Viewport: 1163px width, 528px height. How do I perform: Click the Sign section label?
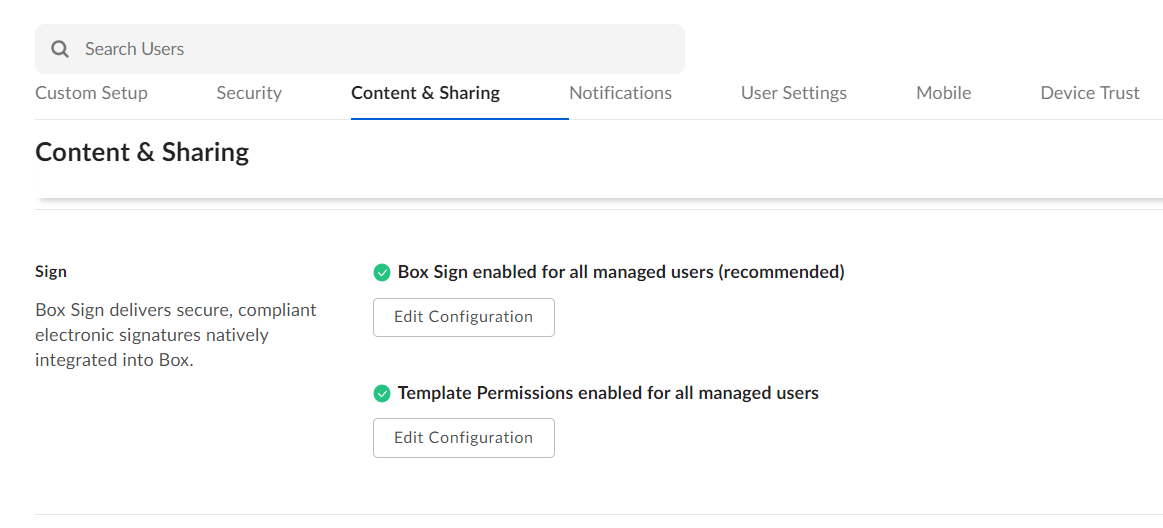(51, 272)
